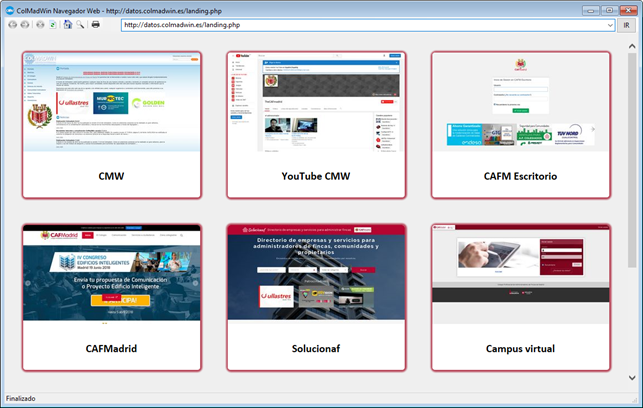This screenshot has width=643, height=408.
Task: Click the Forward navigation arrow icon
Action: [25, 24]
